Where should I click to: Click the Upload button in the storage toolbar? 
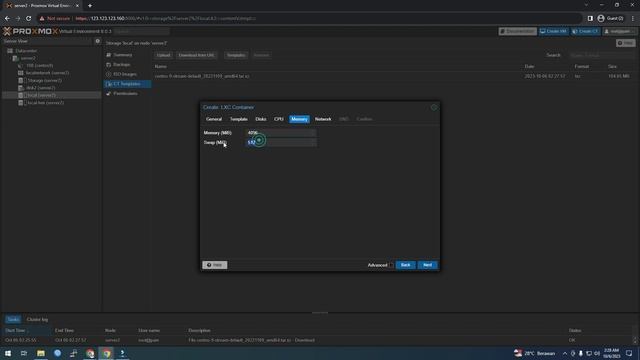(x=163, y=55)
